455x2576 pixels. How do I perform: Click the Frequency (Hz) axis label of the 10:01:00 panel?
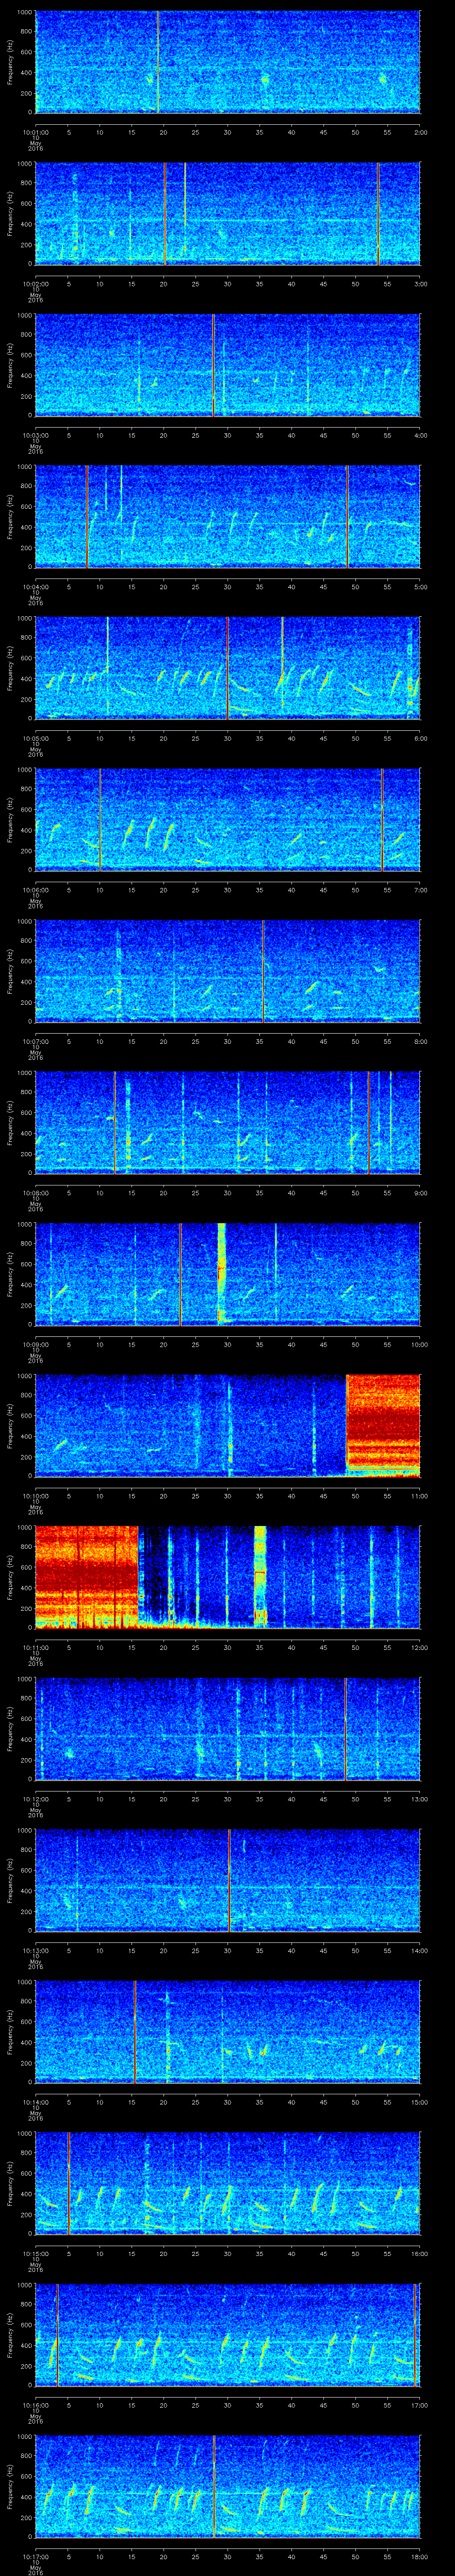10,62
